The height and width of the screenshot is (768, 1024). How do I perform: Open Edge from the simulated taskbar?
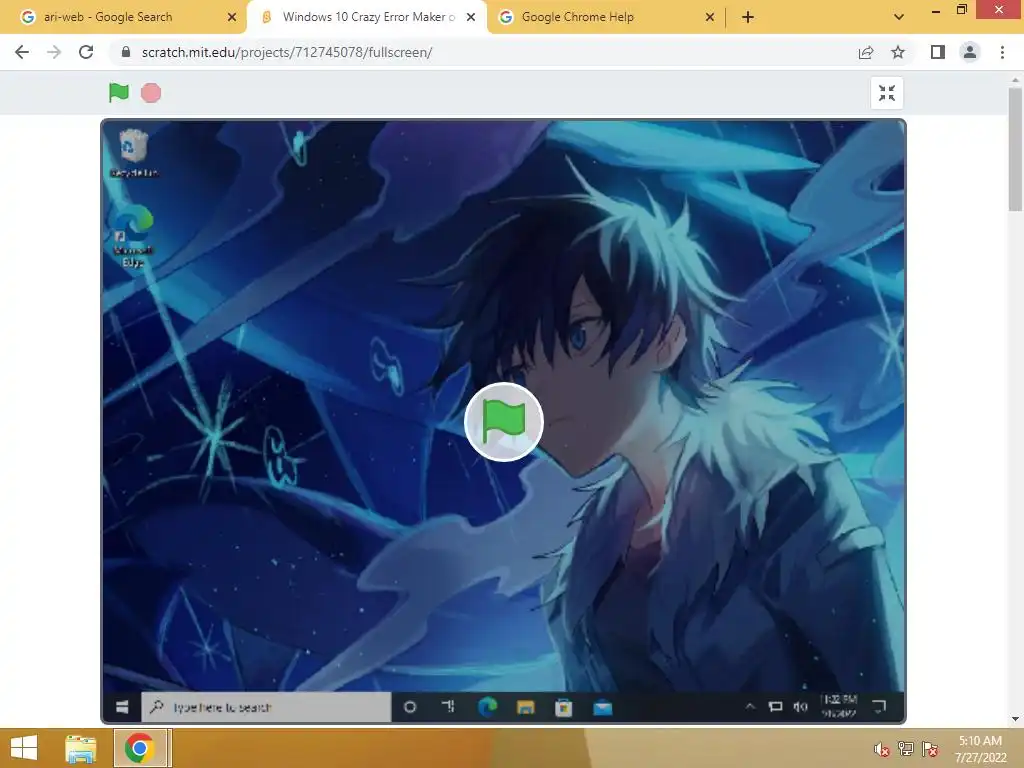coord(487,707)
